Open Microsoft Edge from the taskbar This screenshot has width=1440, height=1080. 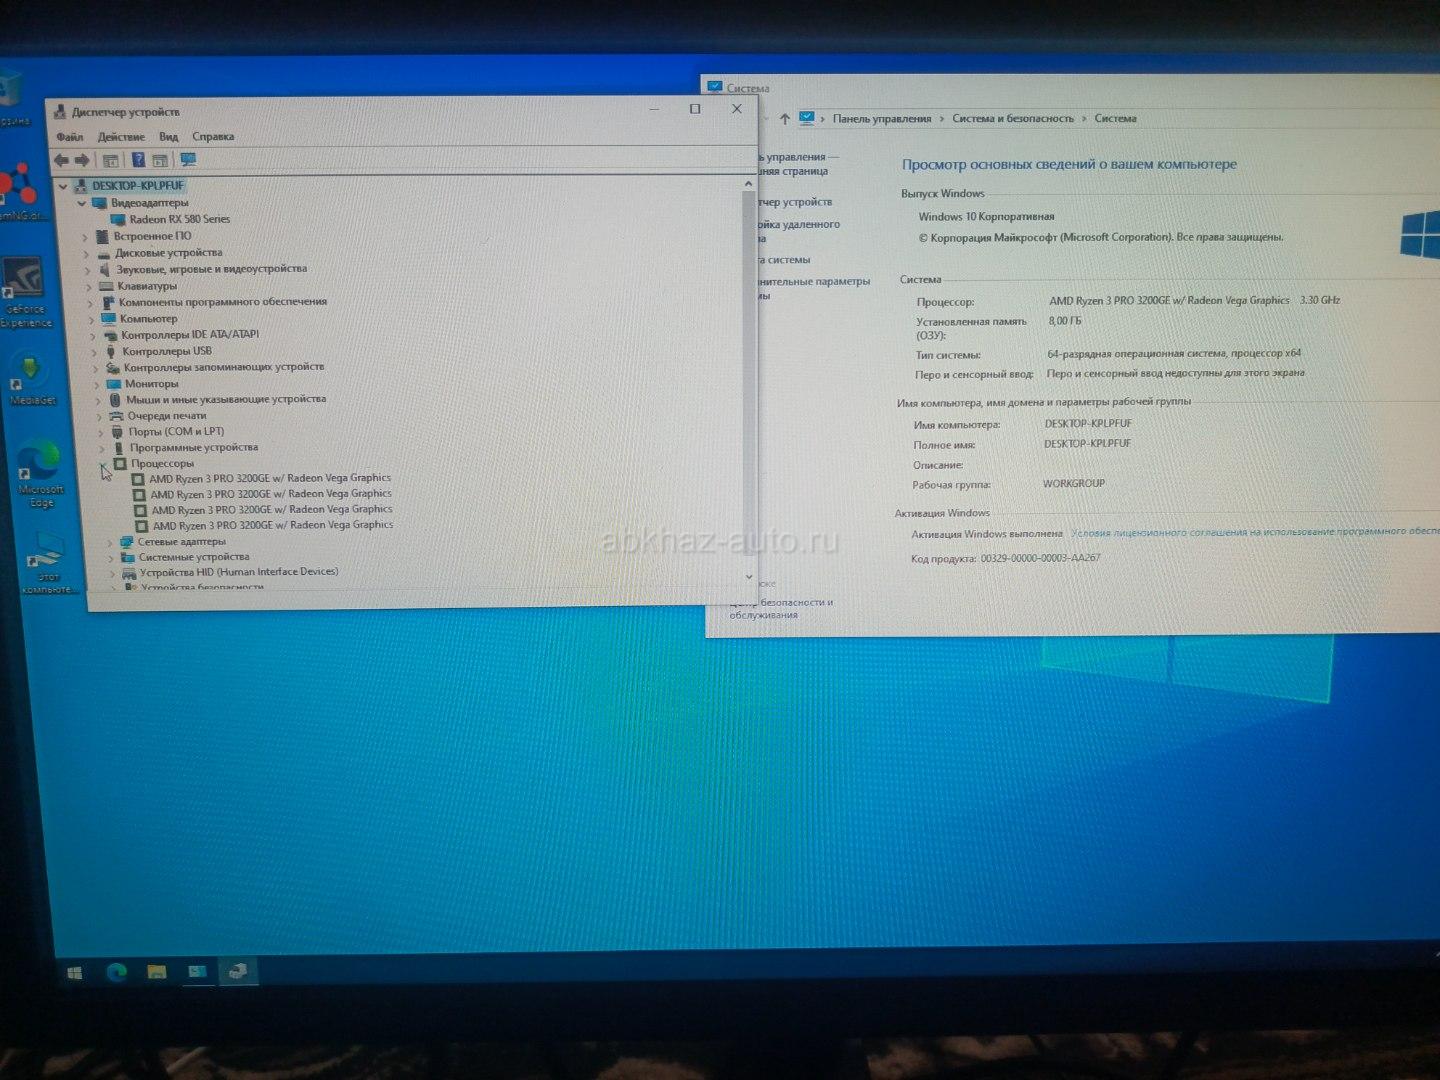click(x=116, y=972)
